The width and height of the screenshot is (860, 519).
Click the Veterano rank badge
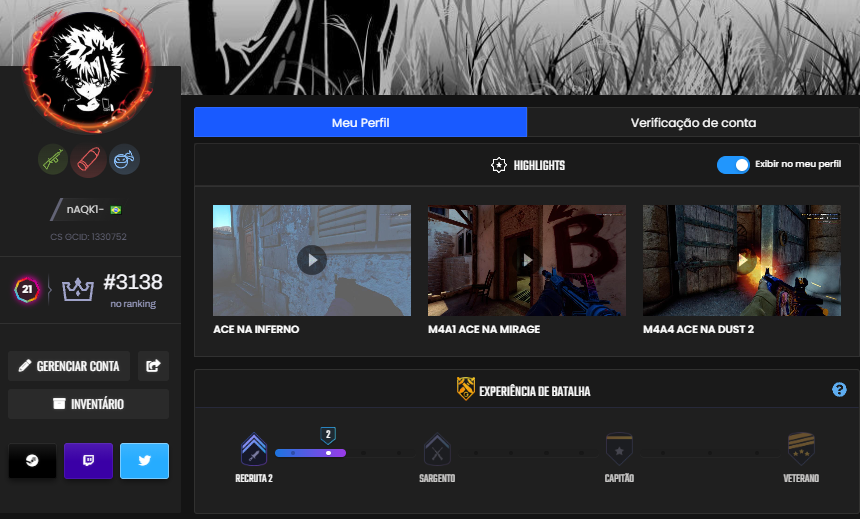pos(801,449)
